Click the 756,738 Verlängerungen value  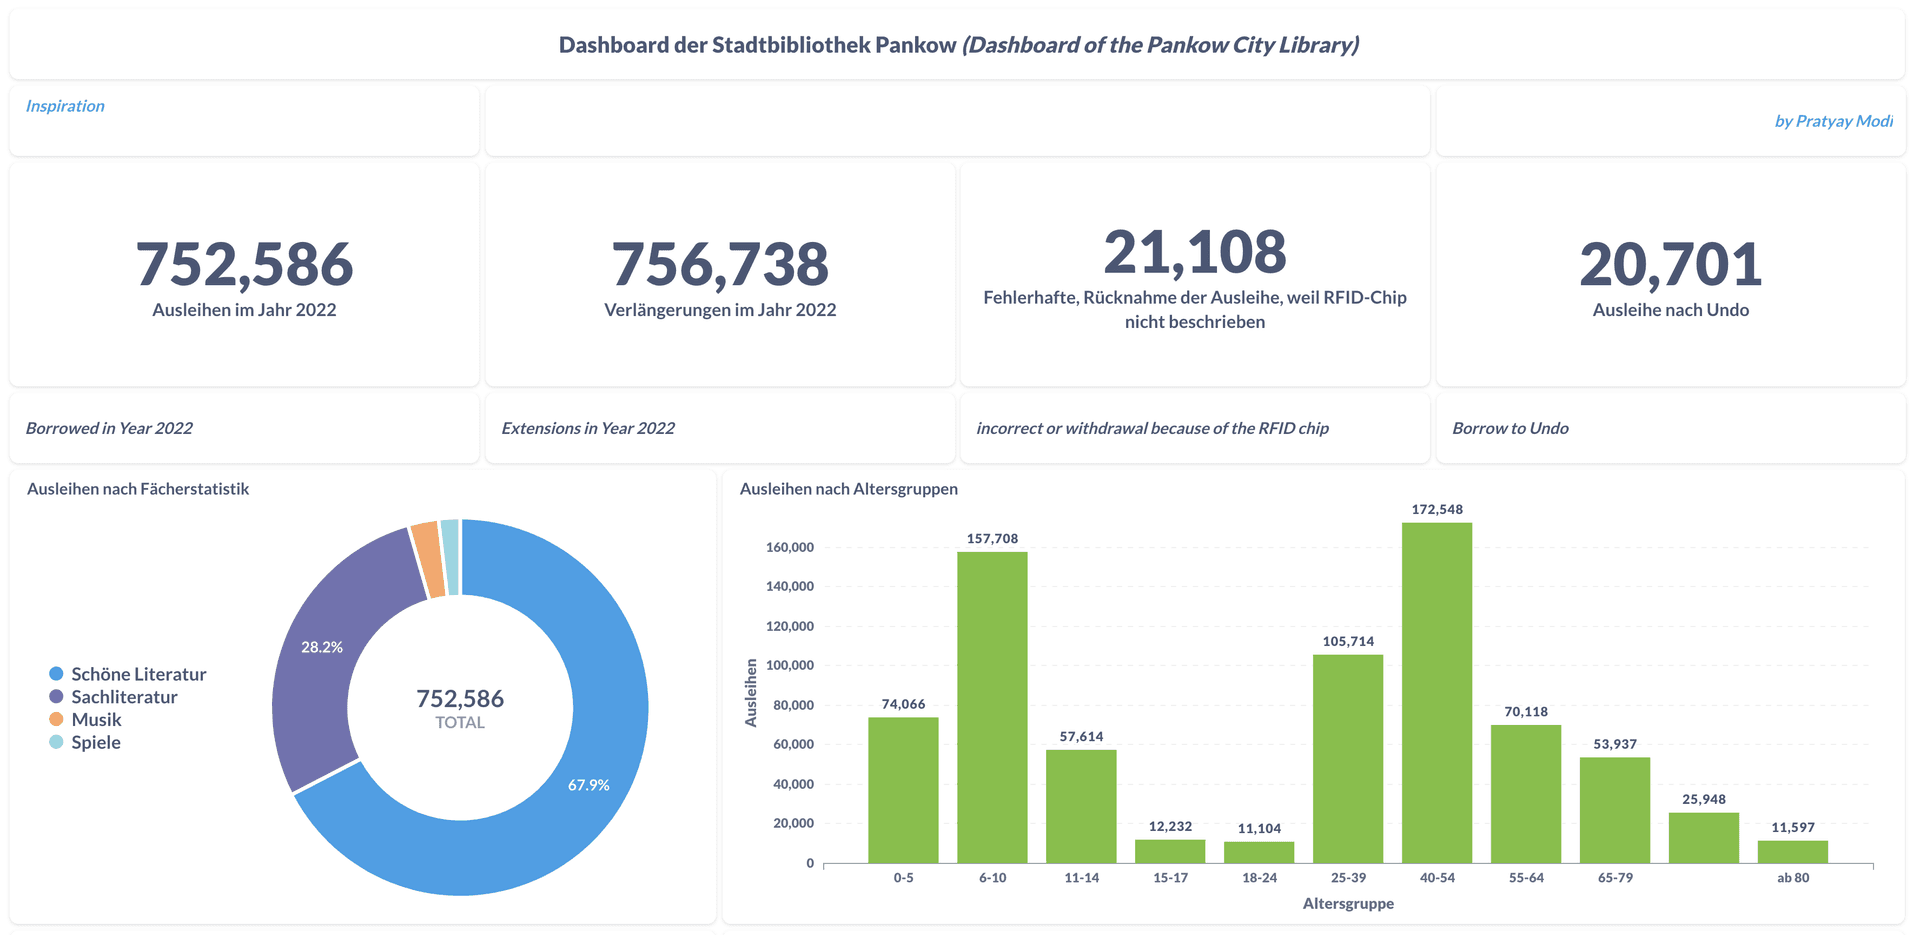(x=720, y=264)
